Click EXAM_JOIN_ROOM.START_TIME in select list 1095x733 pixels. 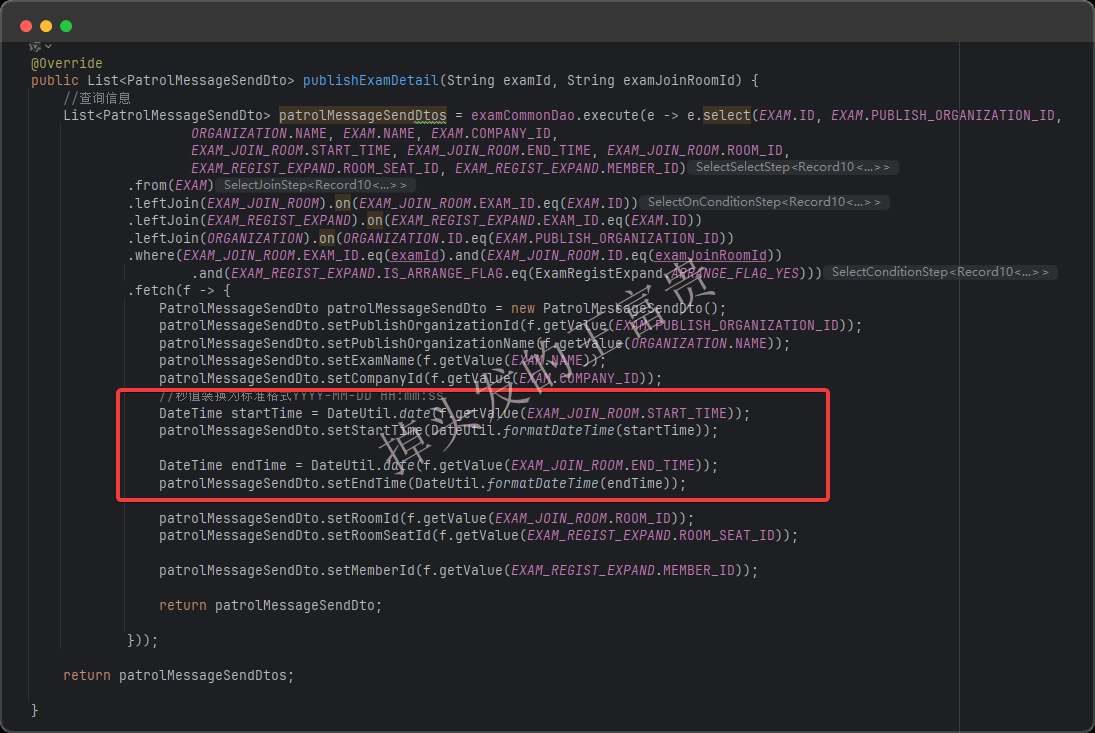[291, 150]
